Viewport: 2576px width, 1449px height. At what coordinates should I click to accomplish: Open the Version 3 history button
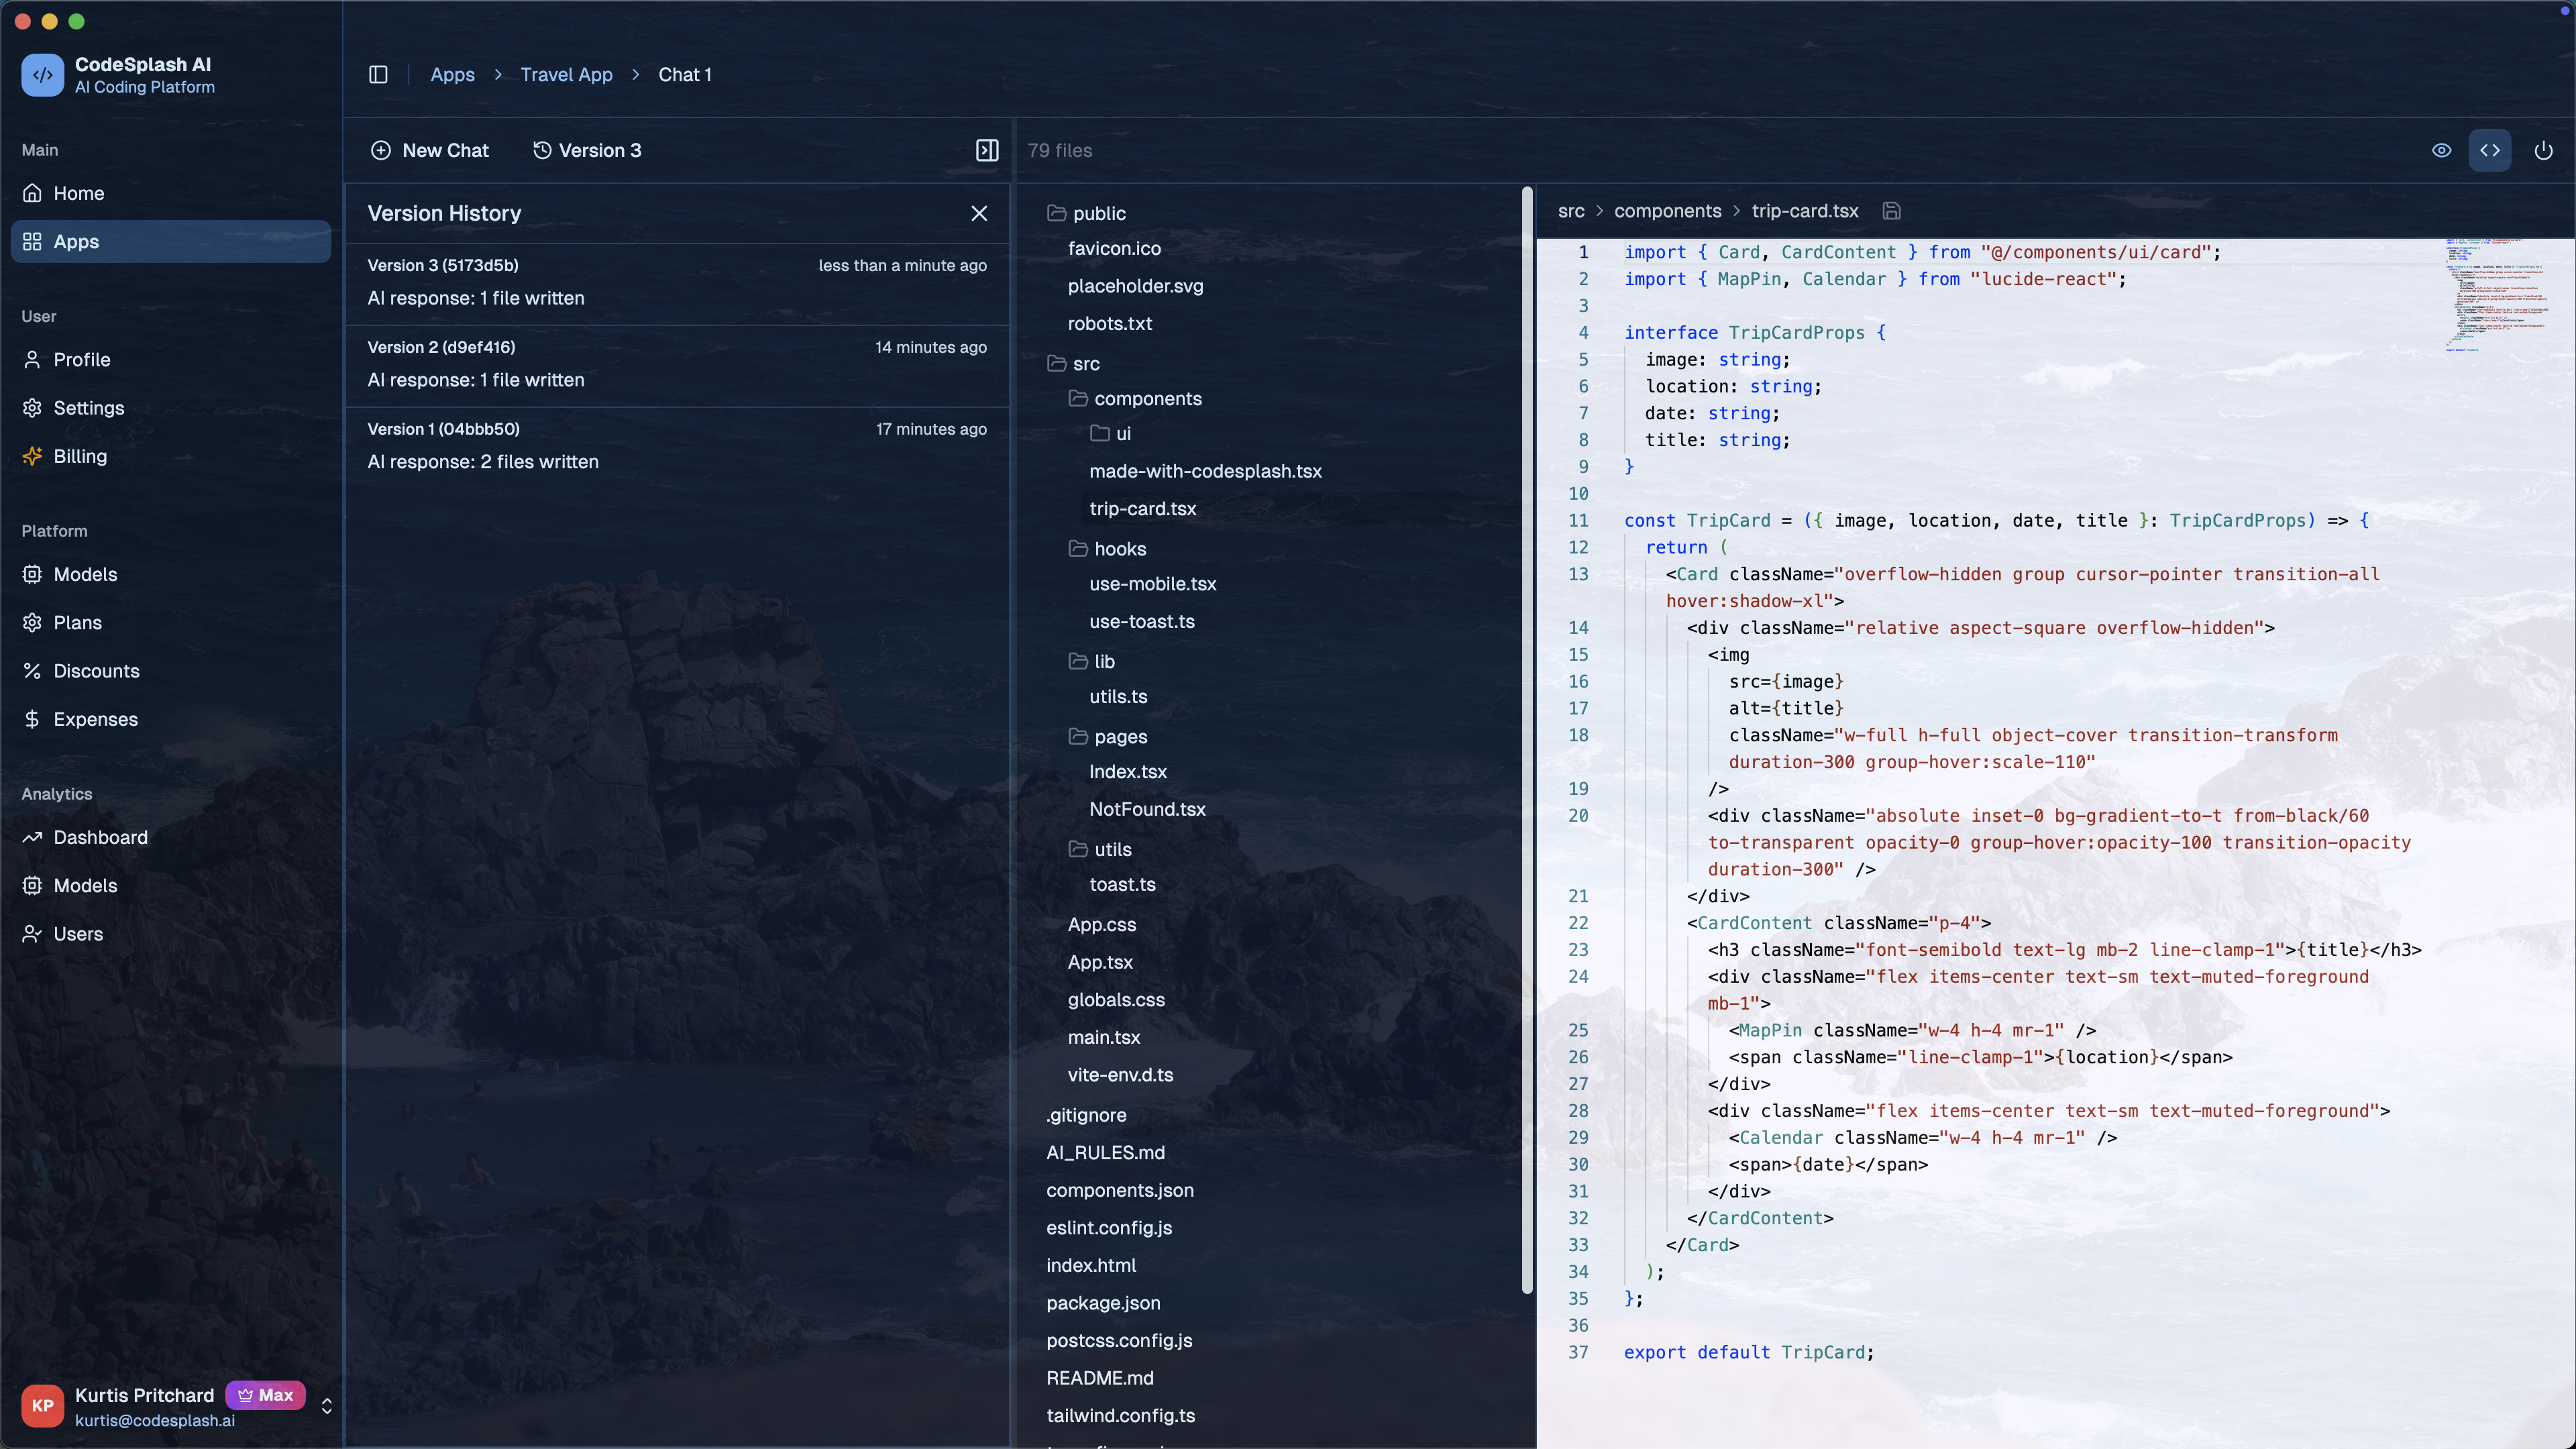pos(588,150)
